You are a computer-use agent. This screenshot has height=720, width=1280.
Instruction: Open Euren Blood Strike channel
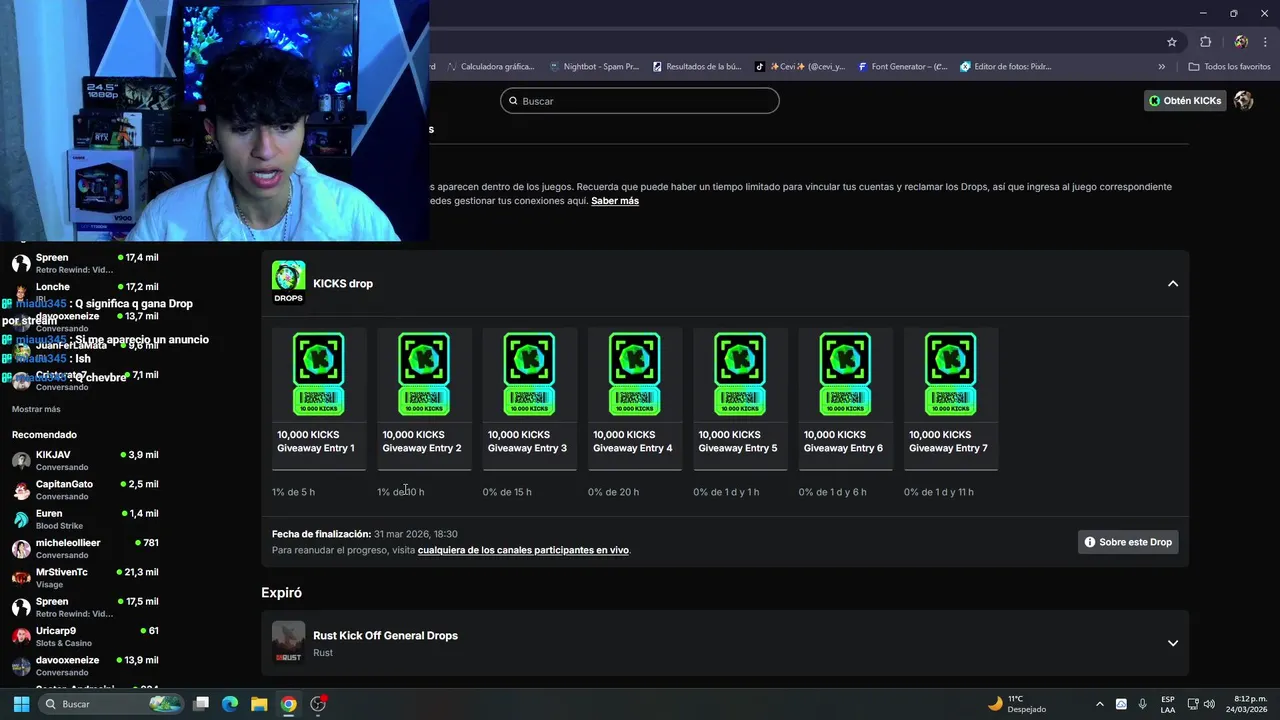[x=85, y=519]
